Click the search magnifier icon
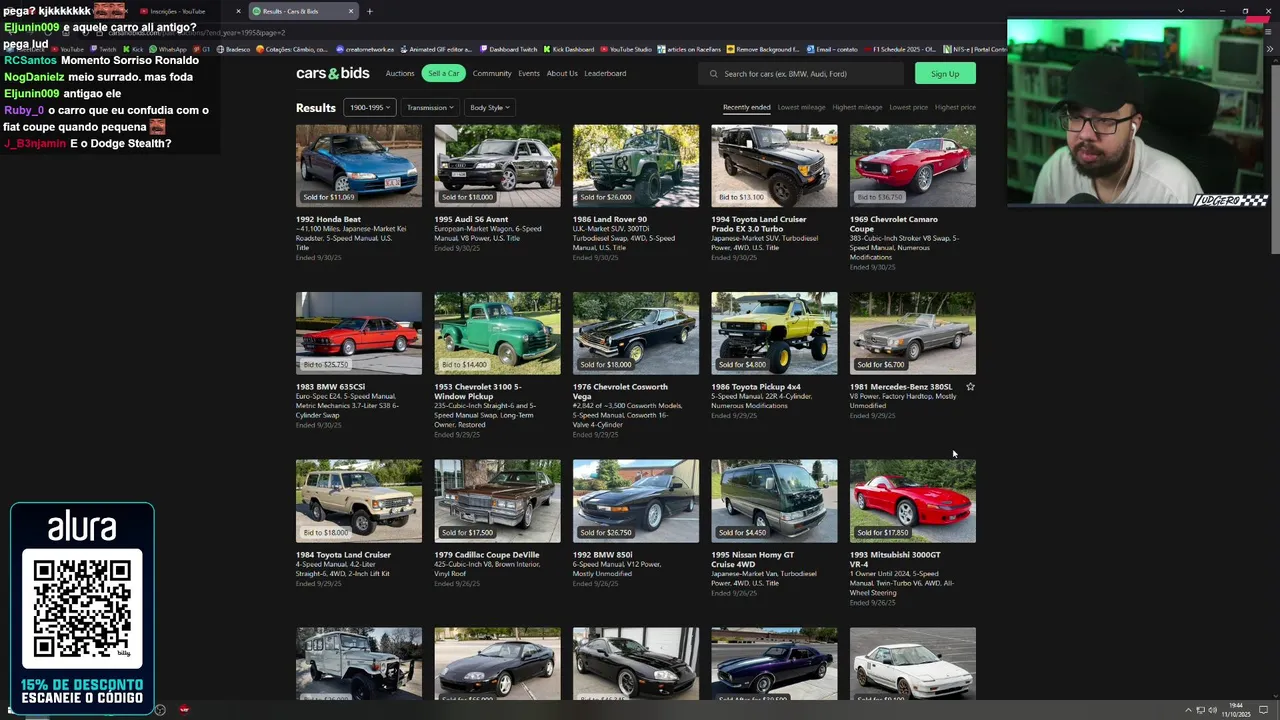 click(714, 73)
